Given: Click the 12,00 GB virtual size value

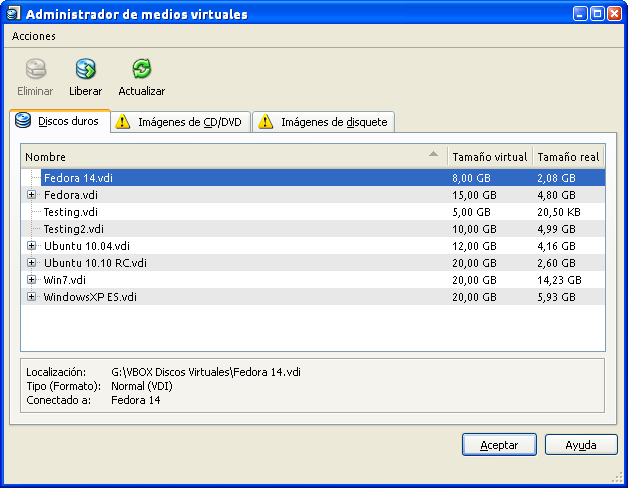Looking at the screenshot, I should pos(474,246).
